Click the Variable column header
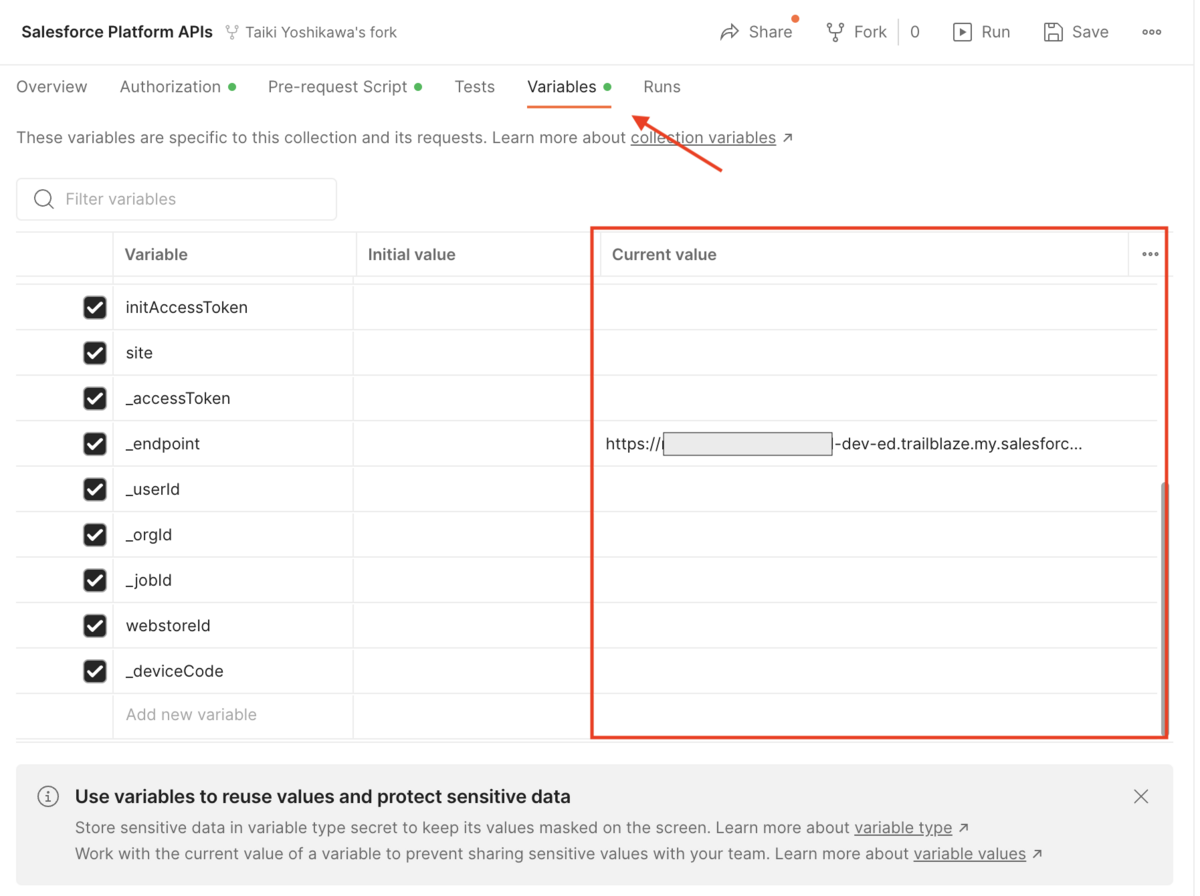The image size is (1200, 896). click(156, 255)
